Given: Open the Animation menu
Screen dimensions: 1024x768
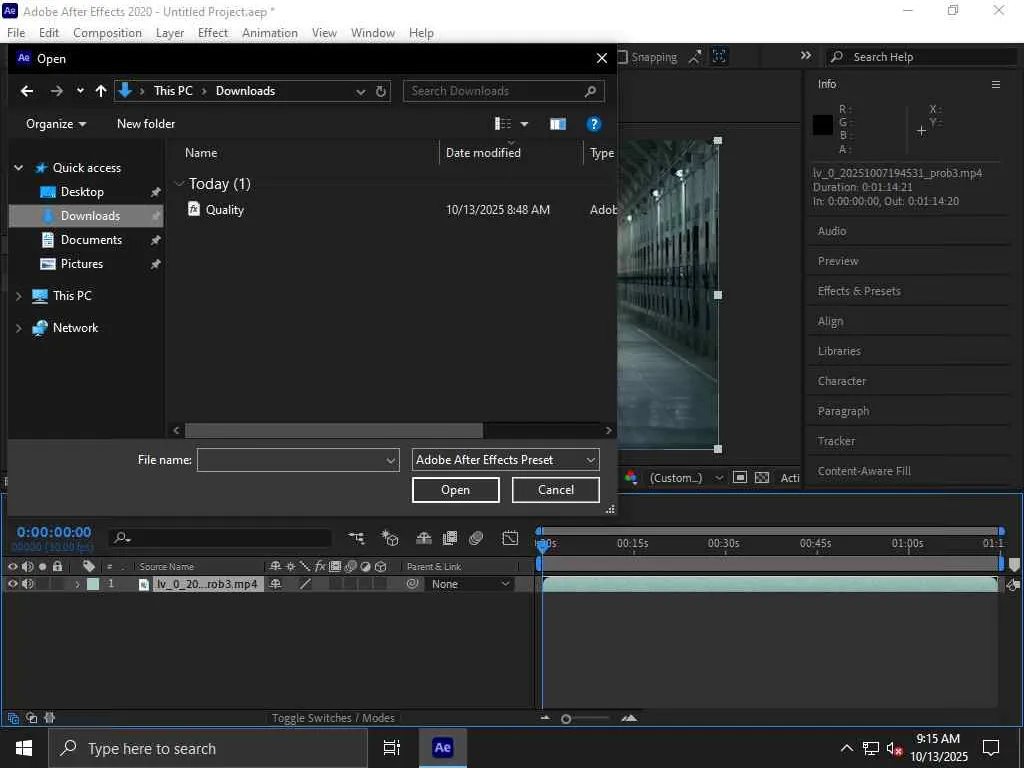Looking at the screenshot, I should 269,33.
